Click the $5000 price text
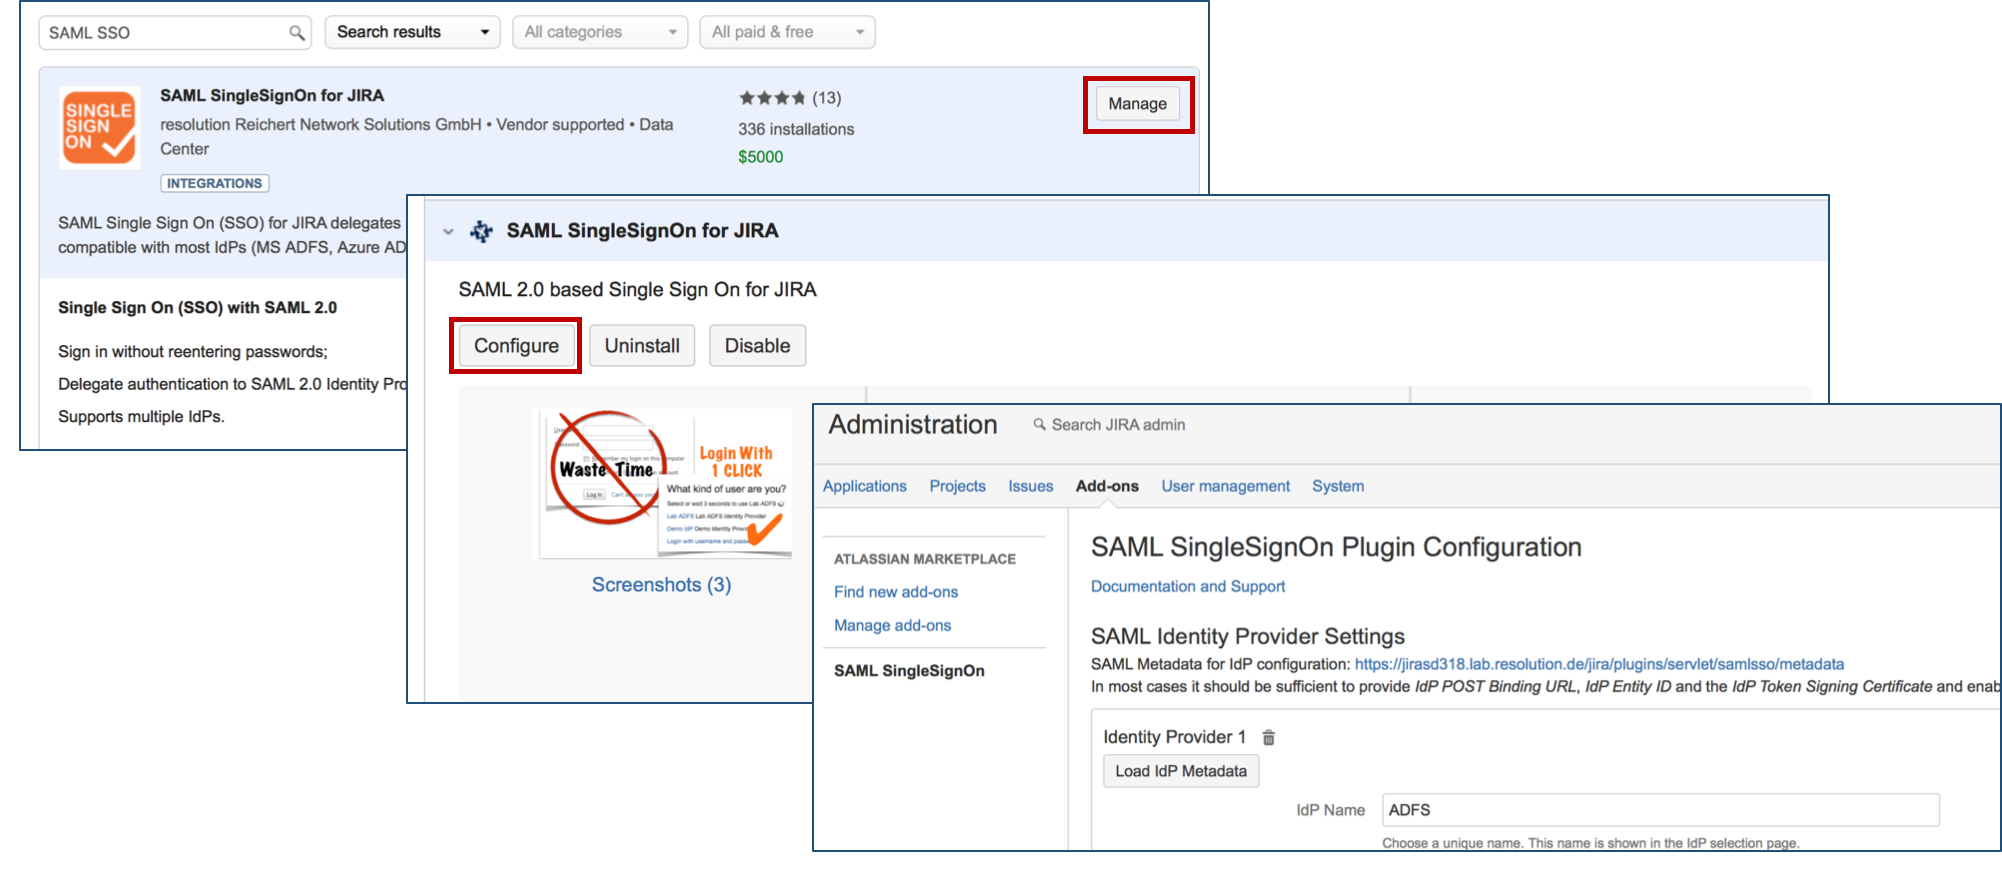This screenshot has width=2002, height=884. (x=761, y=157)
